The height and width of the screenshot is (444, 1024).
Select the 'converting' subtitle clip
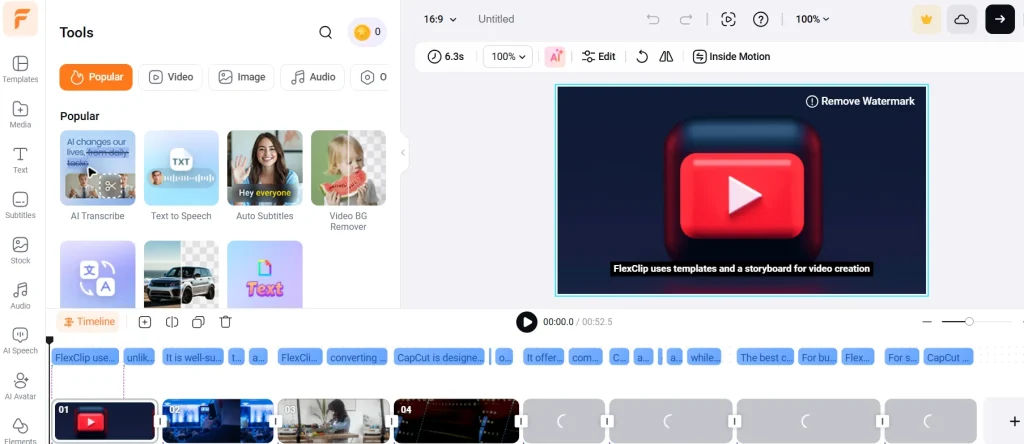tap(359, 357)
